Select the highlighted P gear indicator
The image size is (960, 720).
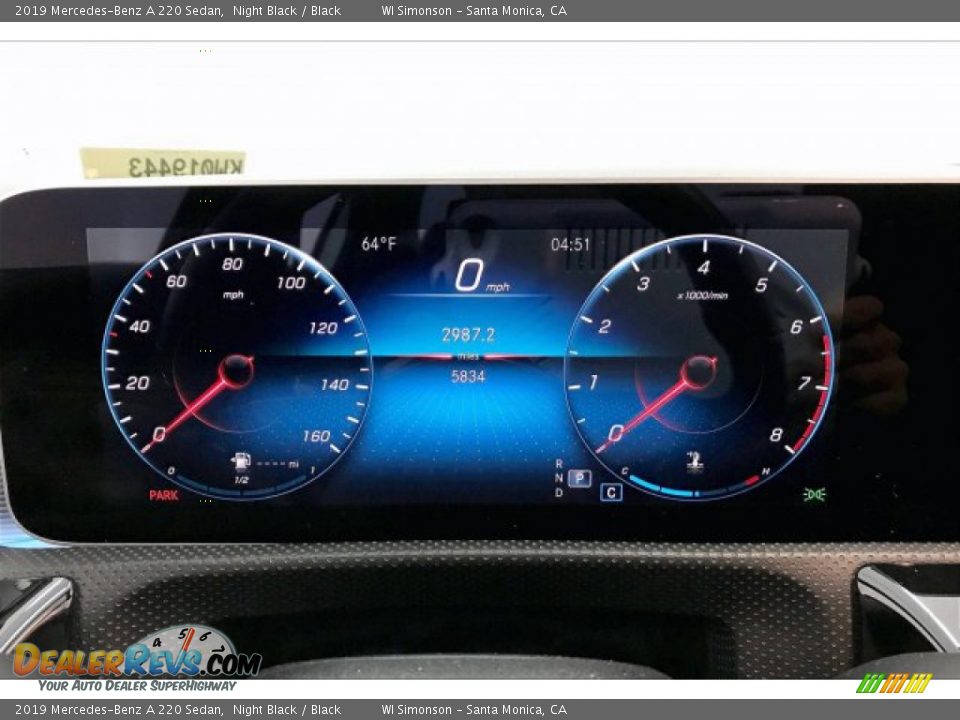click(x=579, y=478)
